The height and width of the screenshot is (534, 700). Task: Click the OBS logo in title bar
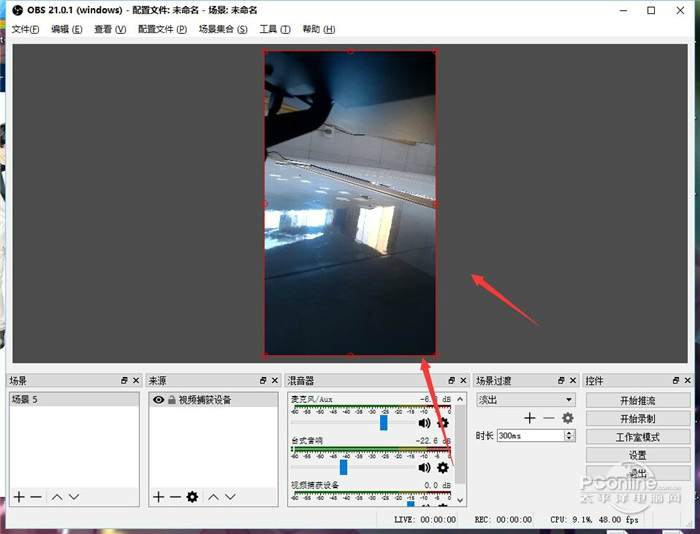(x=17, y=10)
